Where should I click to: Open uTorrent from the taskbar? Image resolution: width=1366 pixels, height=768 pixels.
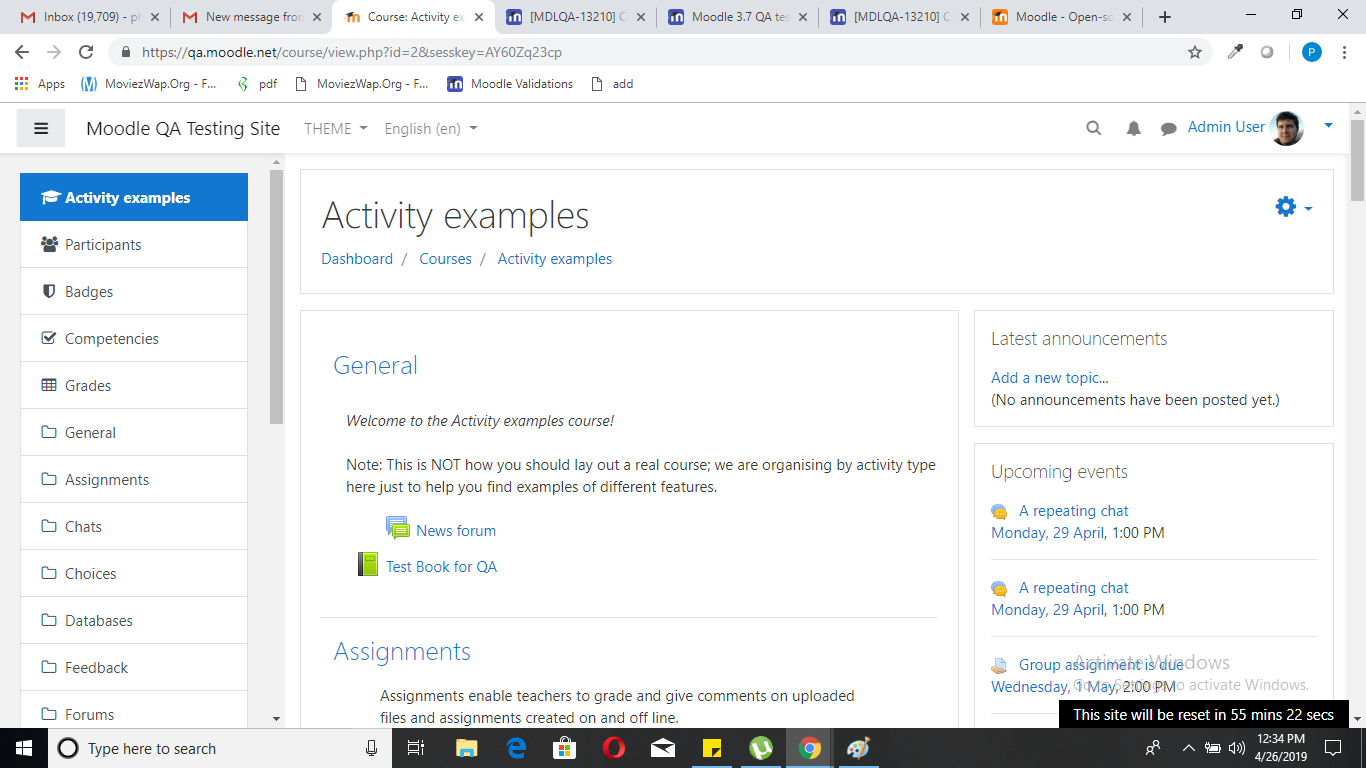[761, 748]
